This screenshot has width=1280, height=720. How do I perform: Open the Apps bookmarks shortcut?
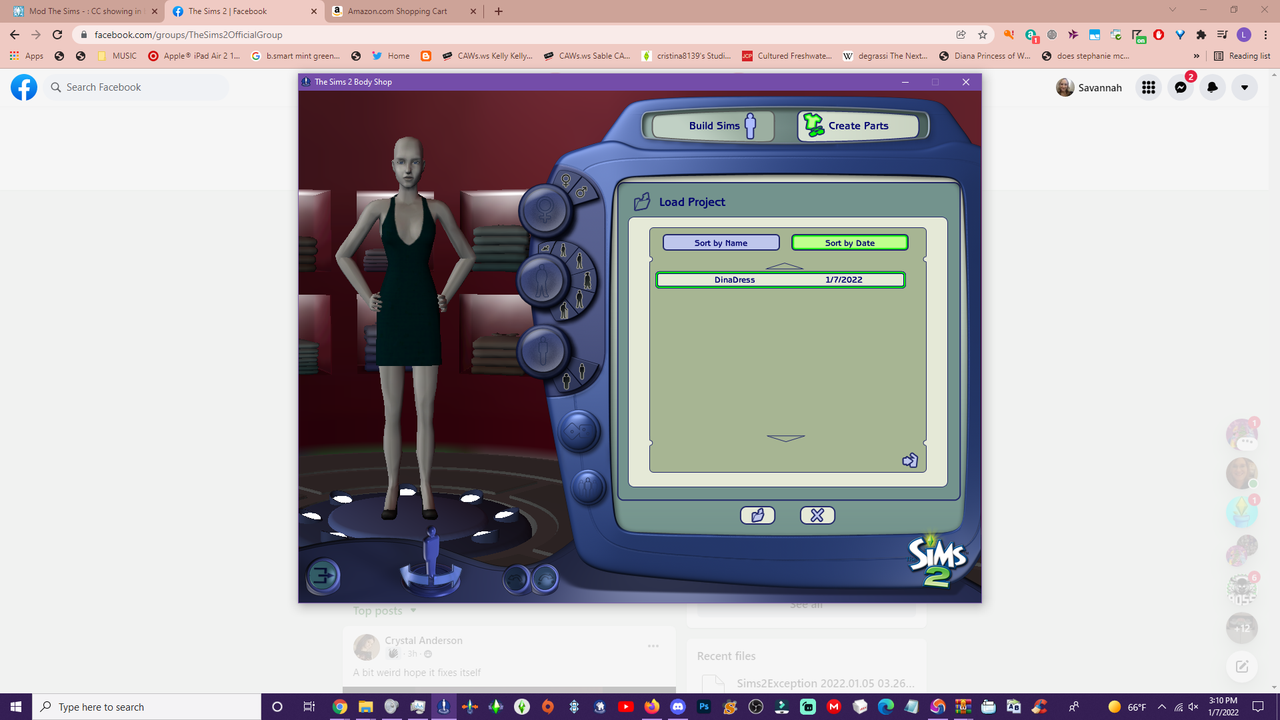[x=26, y=56]
